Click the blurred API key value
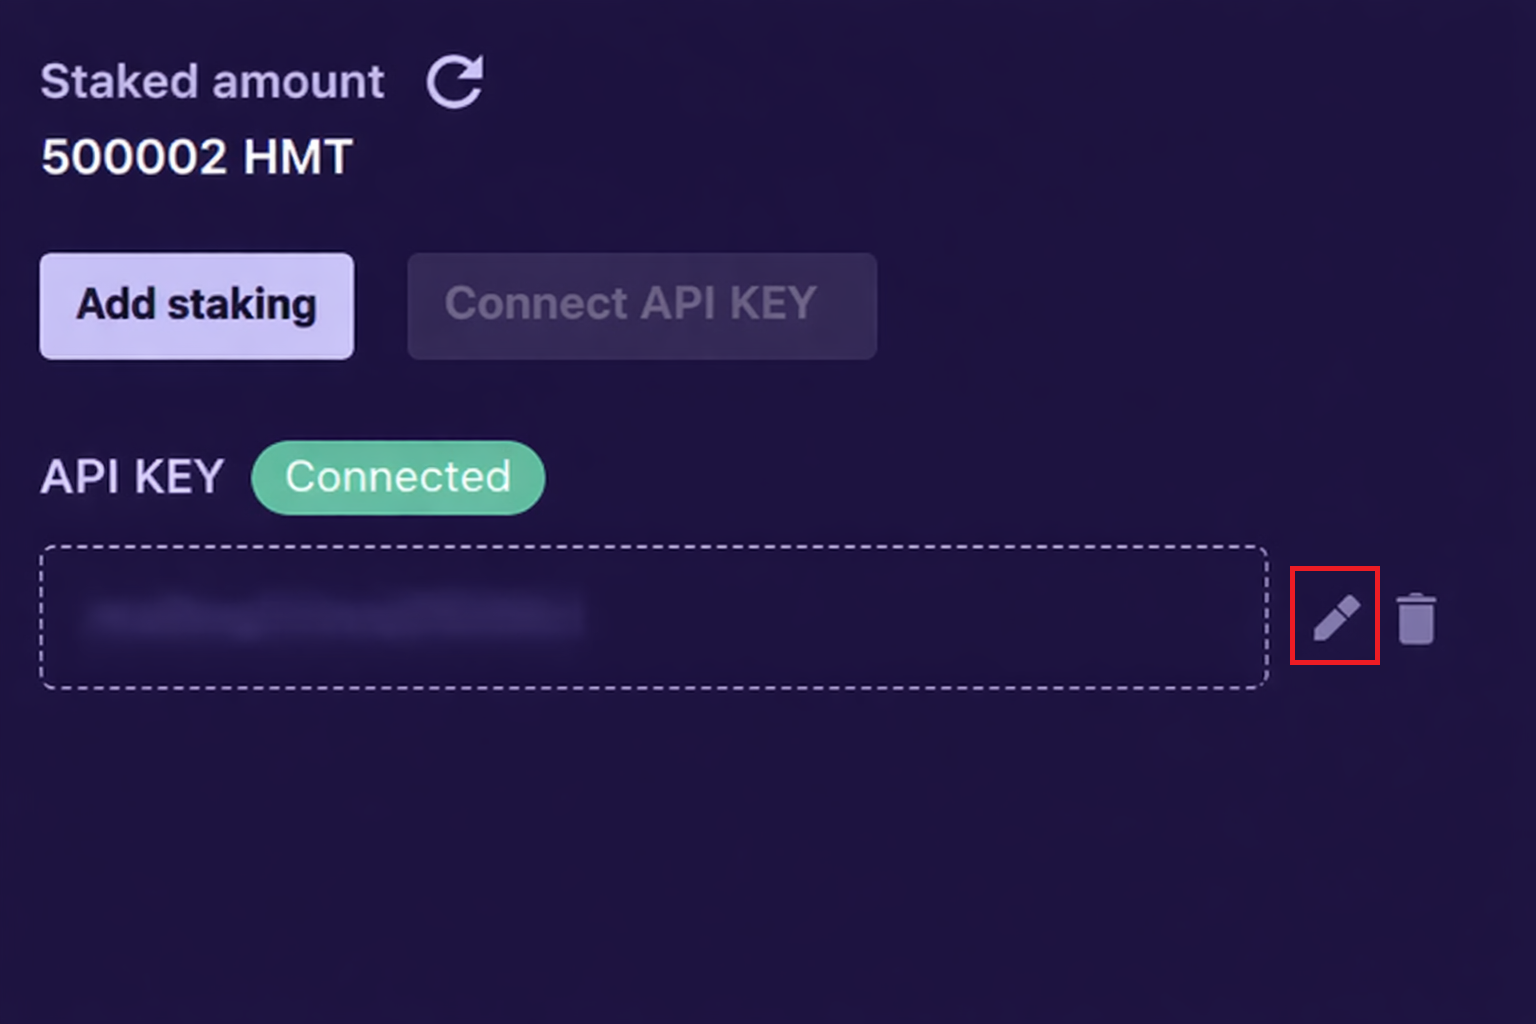The height and width of the screenshot is (1024, 1536). 334,617
